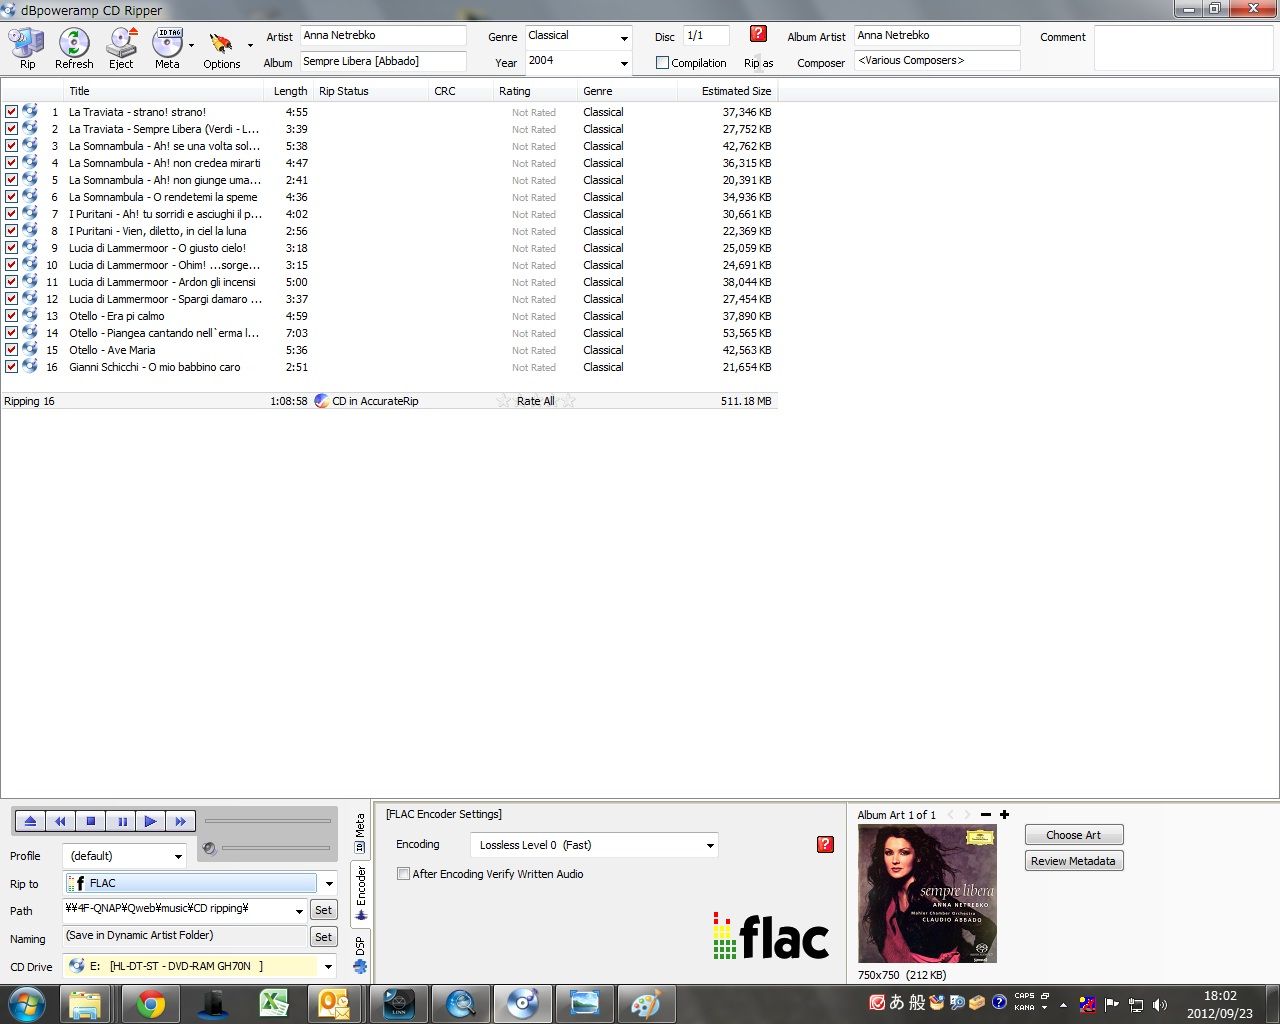Image resolution: width=1280 pixels, height=1024 pixels.
Task: Skip to next track in player
Action: tap(180, 821)
